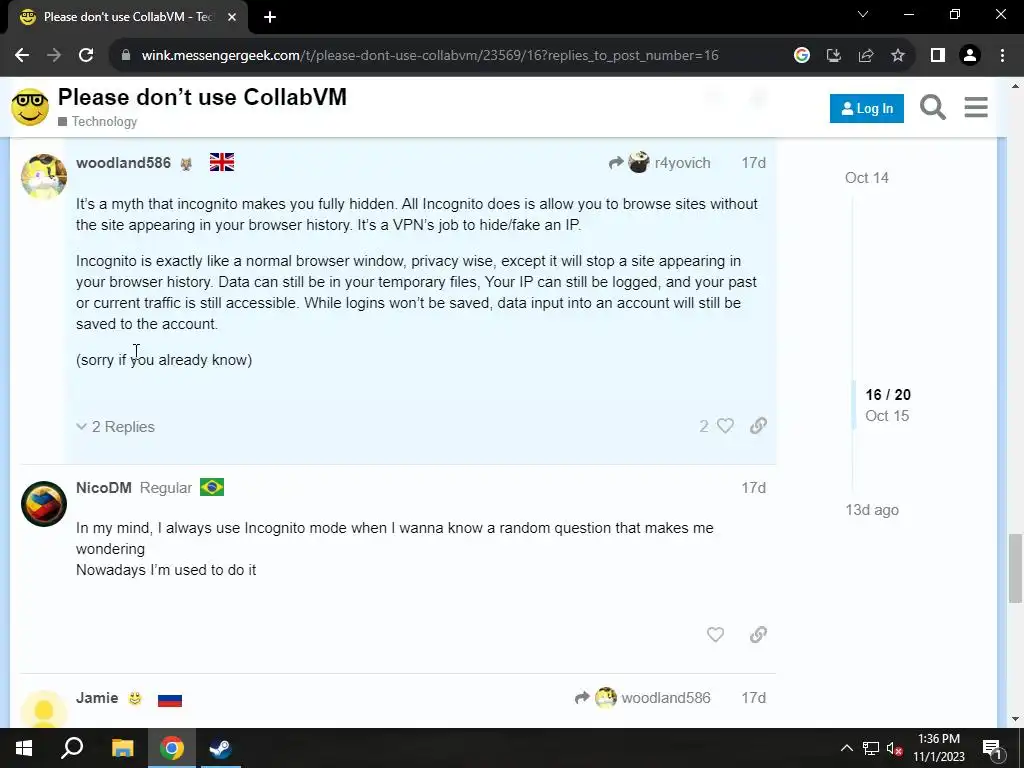Click the browser forward arrow

[x=54, y=56]
